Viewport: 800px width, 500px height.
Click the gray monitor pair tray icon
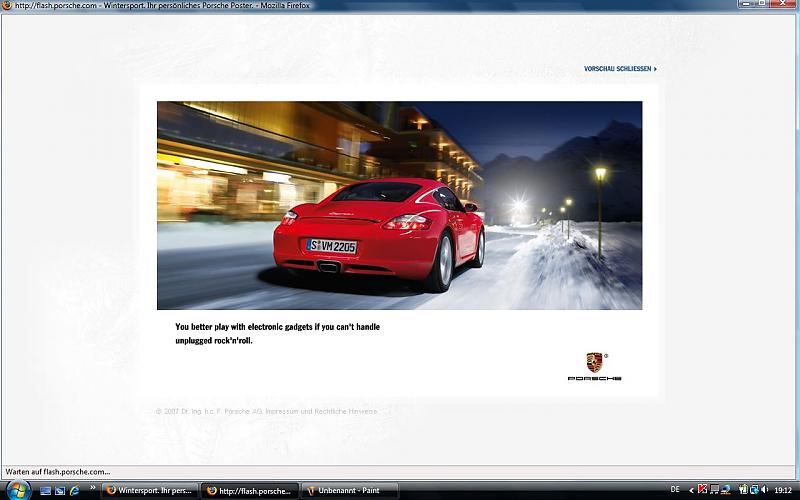[x=715, y=490]
